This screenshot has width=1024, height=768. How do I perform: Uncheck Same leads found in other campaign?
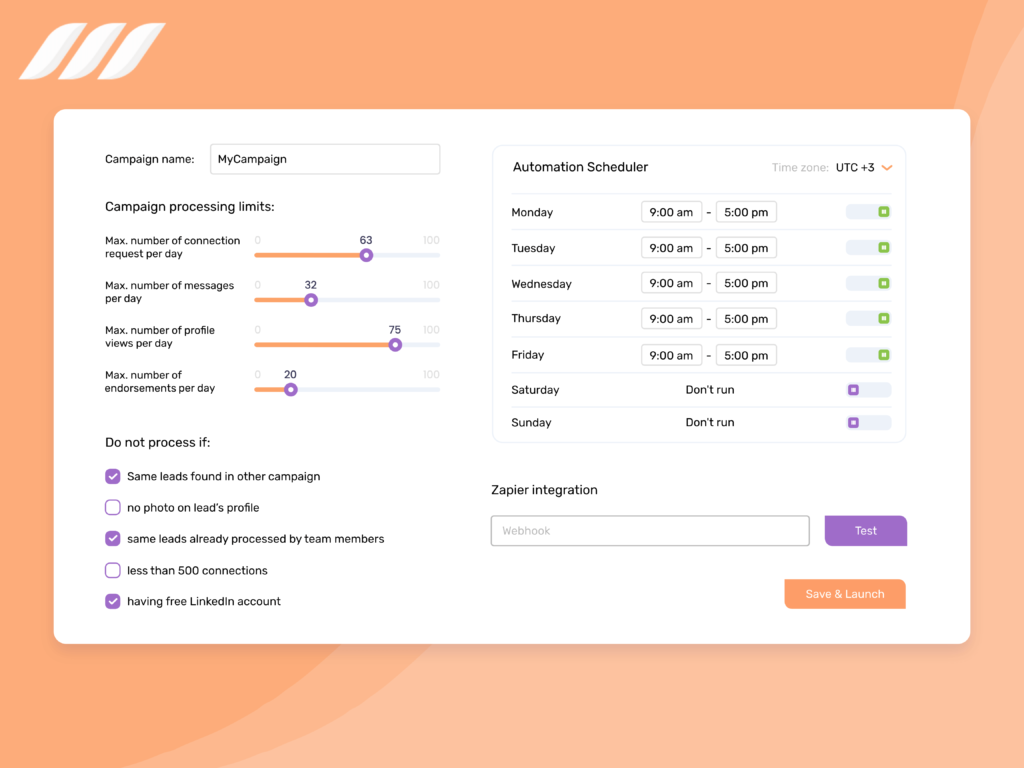112,476
